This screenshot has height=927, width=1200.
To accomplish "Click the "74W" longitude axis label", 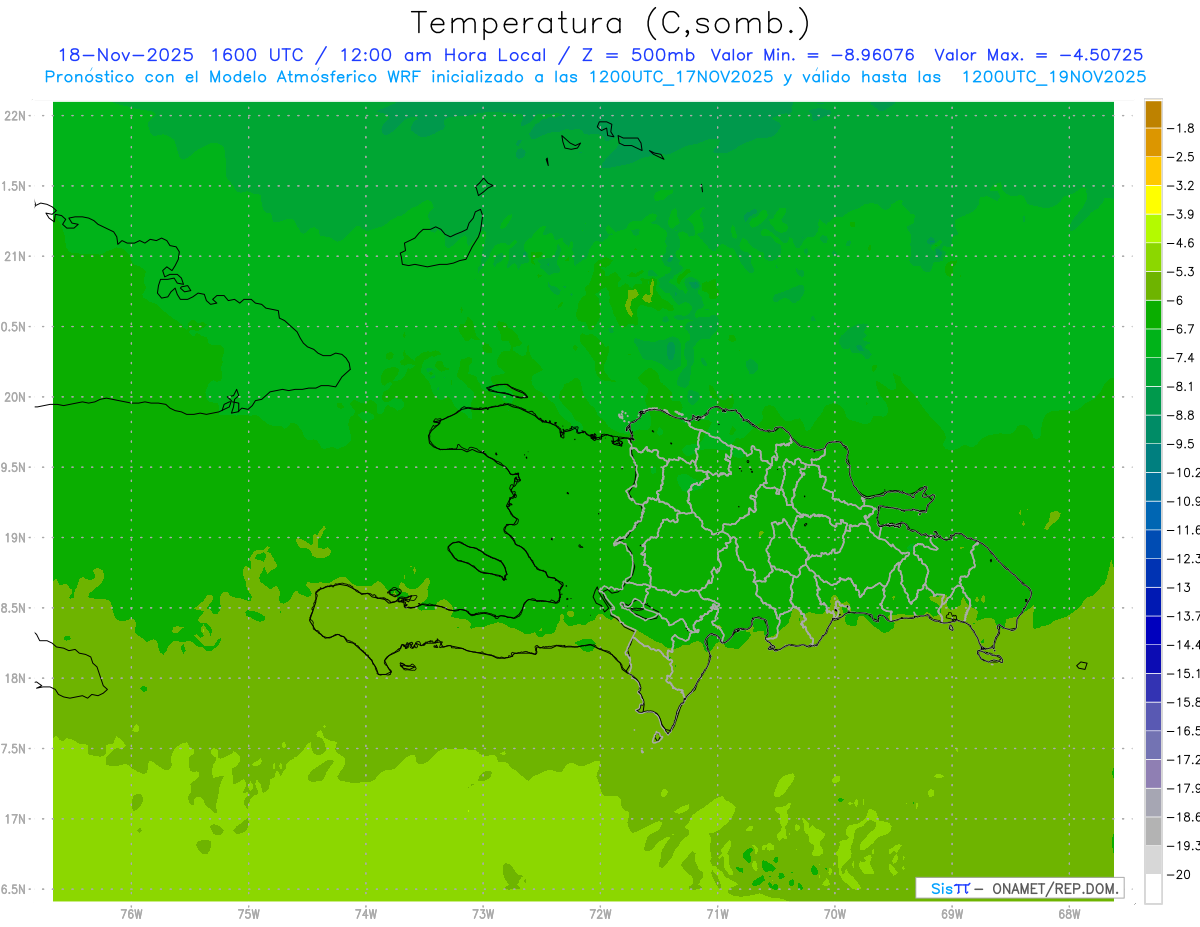I will (366, 913).
